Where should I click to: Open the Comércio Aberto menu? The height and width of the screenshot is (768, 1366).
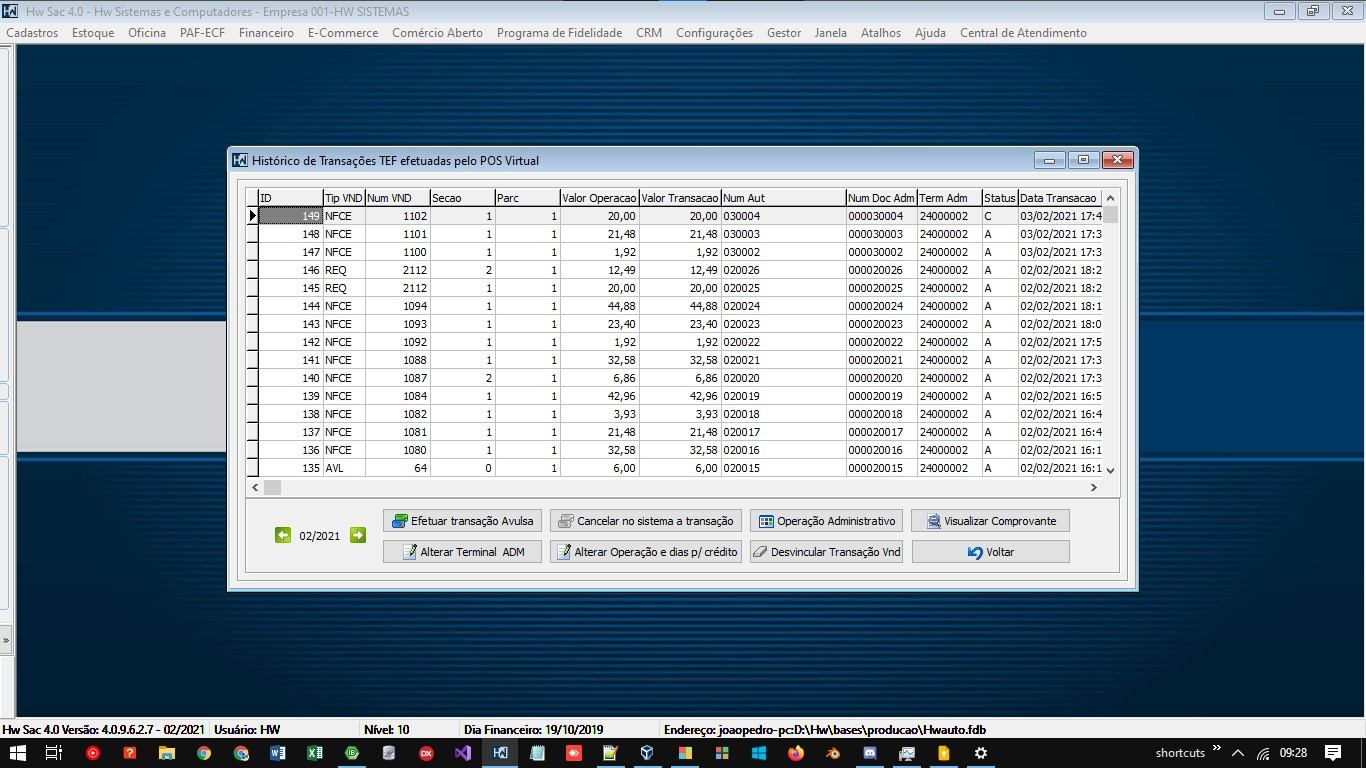coord(437,33)
